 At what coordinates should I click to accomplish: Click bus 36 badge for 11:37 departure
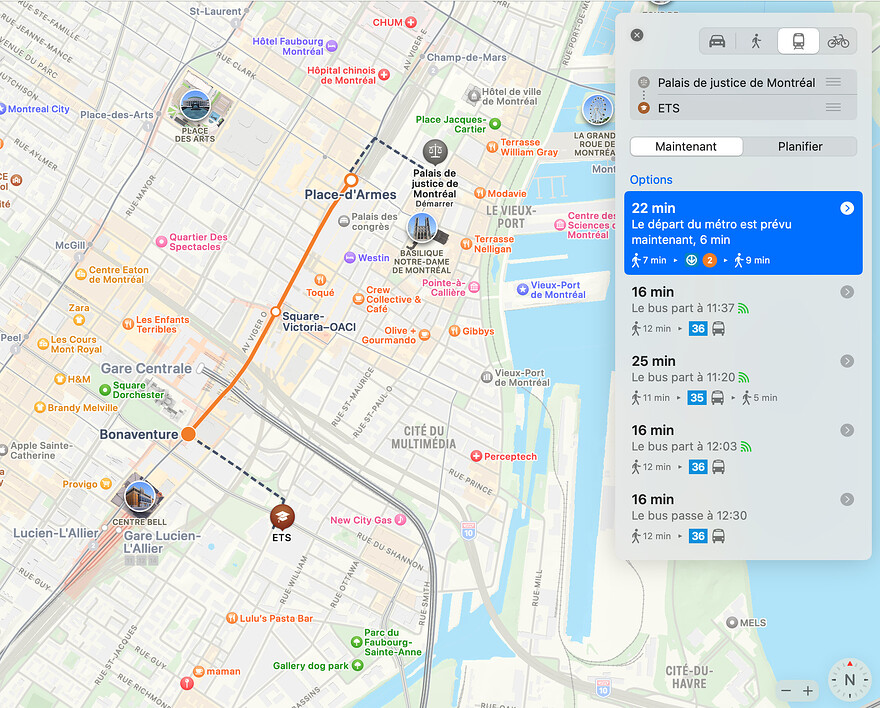[698, 329]
